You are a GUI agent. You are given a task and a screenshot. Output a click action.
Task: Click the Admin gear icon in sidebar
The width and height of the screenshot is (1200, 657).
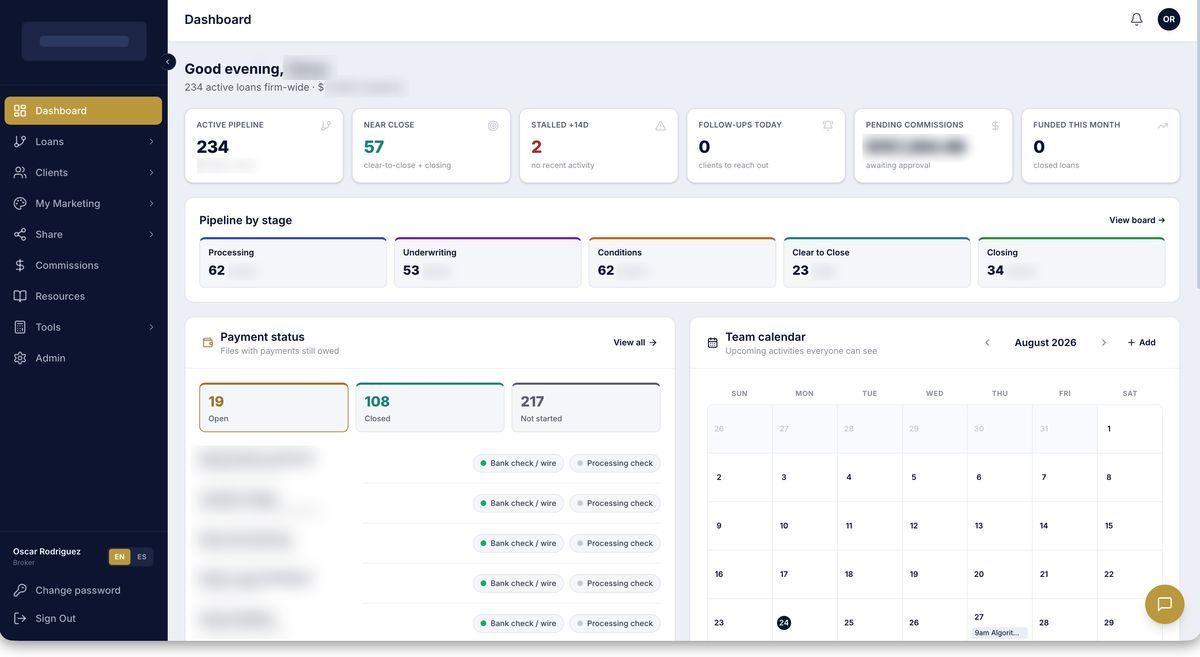click(20, 359)
